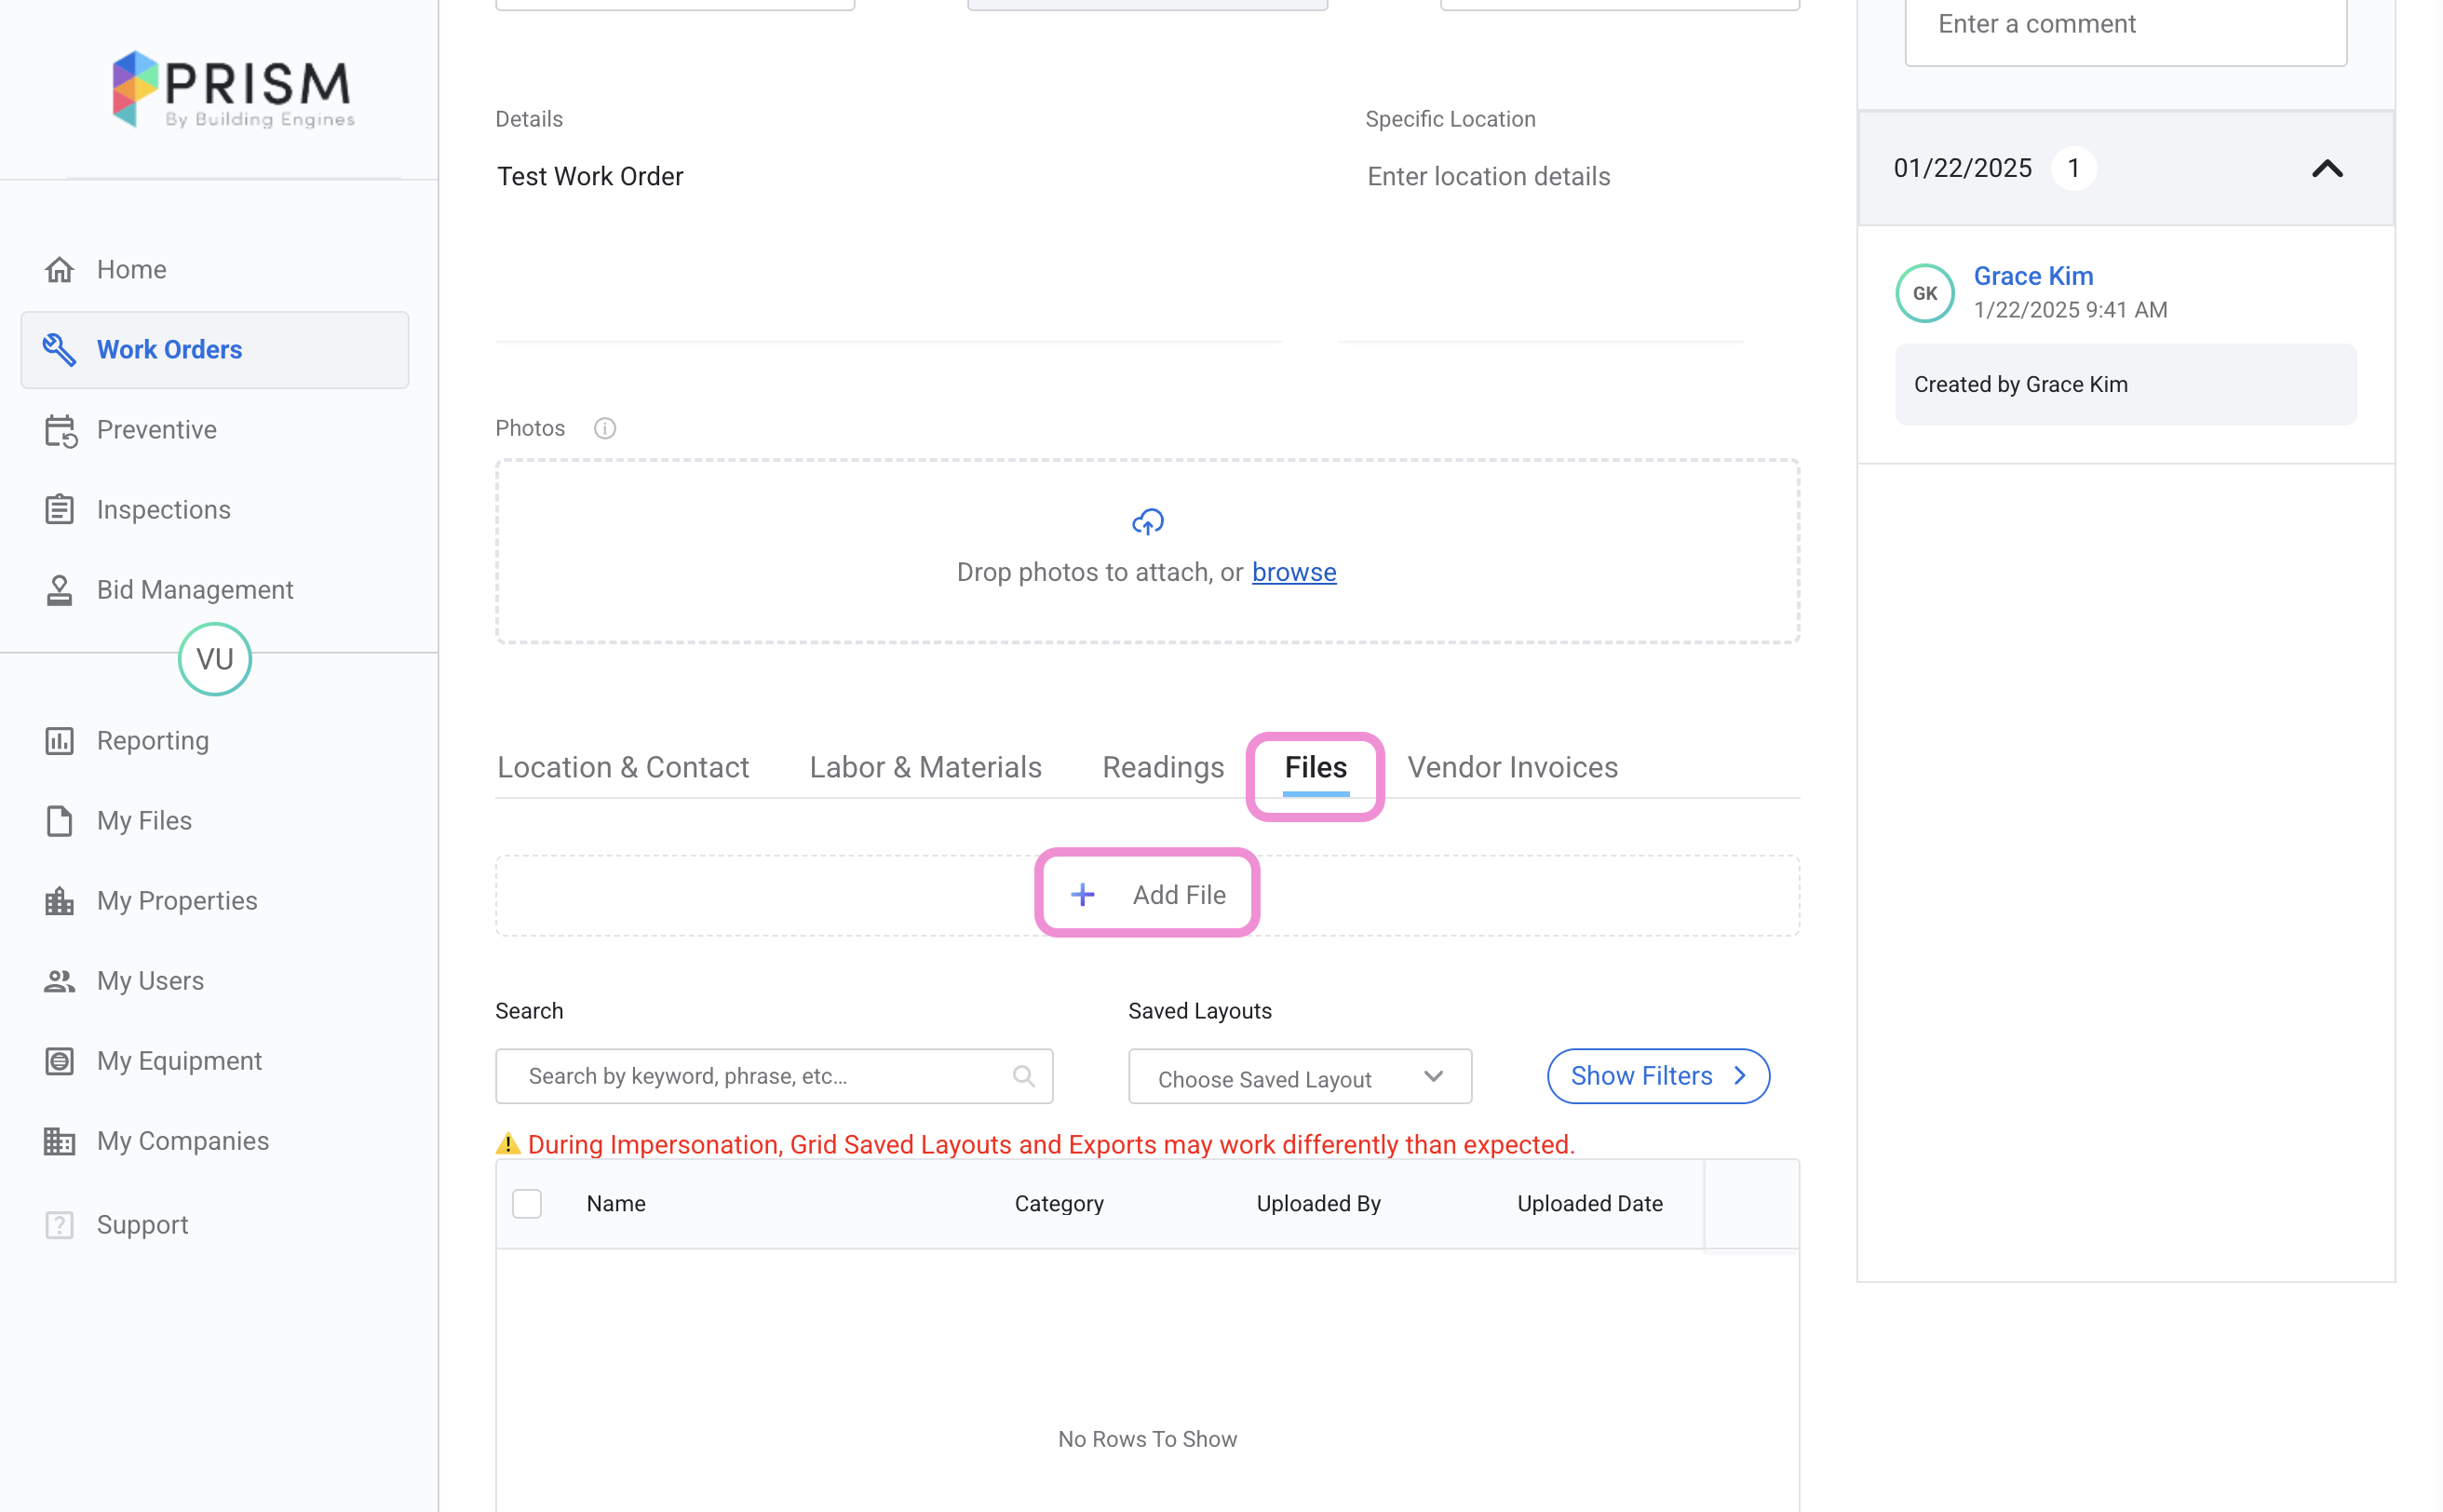Click the search magnifier icon
This screenshot has height=1512, width=2443.
[1023, 1076]
